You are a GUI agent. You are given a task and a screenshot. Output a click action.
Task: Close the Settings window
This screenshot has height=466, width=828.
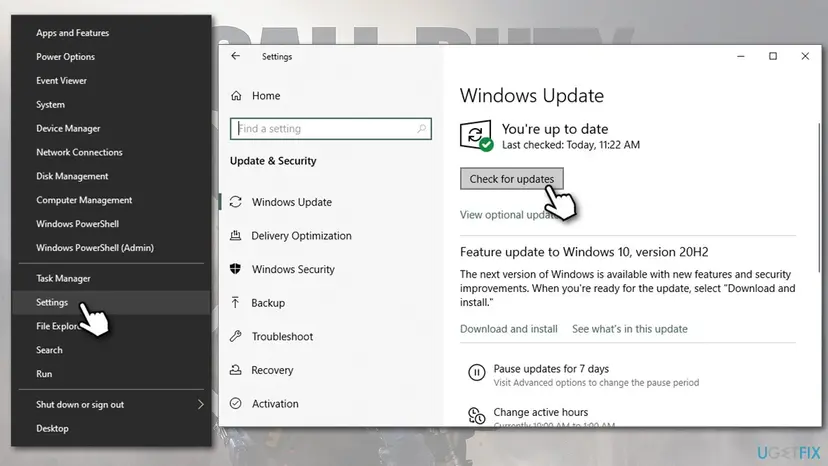(x=805, y=56)
